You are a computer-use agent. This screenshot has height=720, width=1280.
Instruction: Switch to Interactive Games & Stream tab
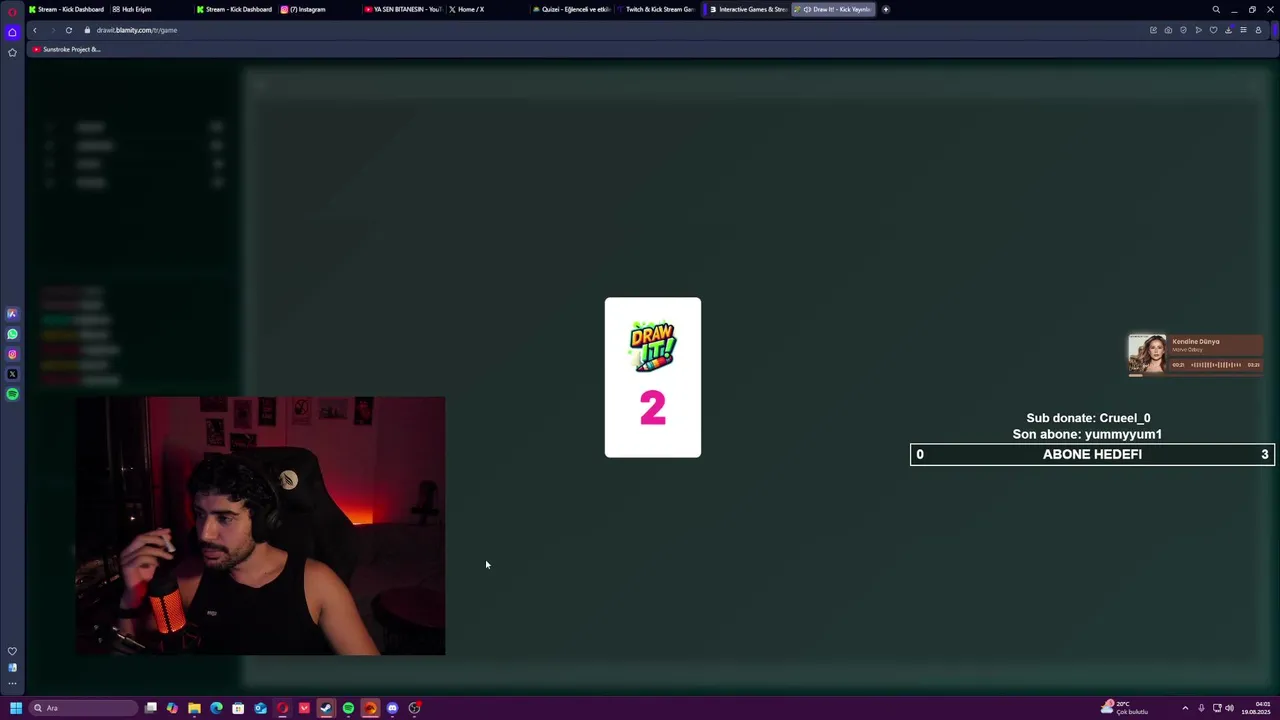point(748,9)
